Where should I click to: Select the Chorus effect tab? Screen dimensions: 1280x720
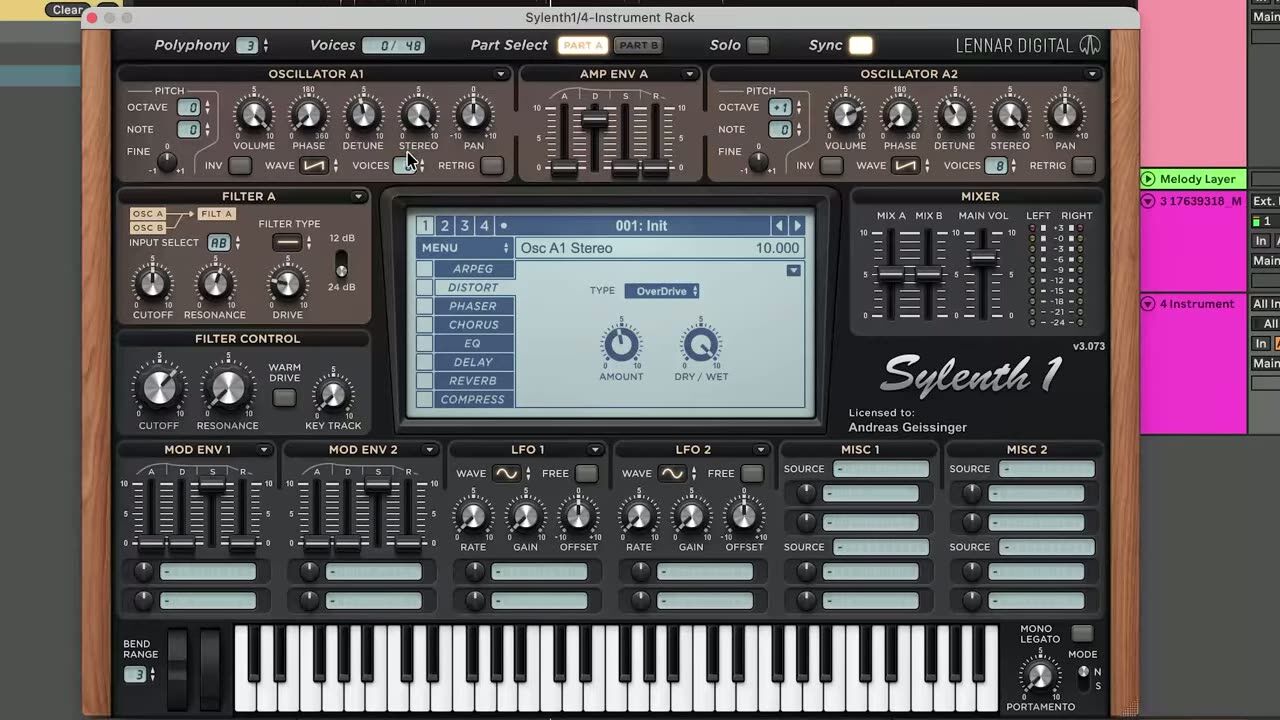473,325
